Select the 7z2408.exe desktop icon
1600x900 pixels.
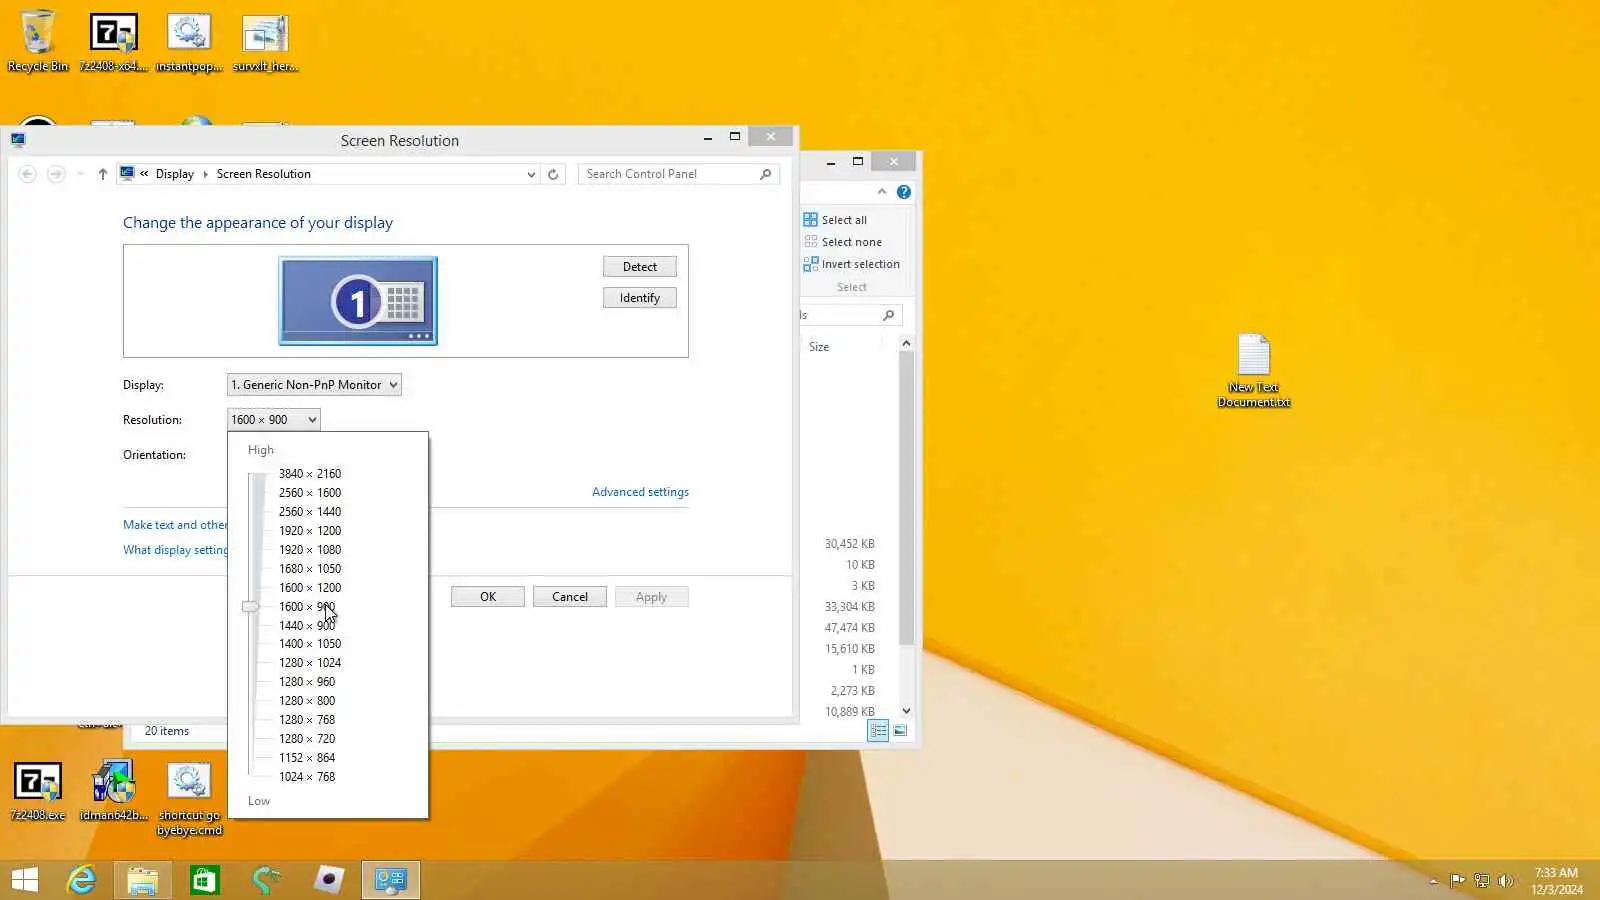tap(38, 791)
